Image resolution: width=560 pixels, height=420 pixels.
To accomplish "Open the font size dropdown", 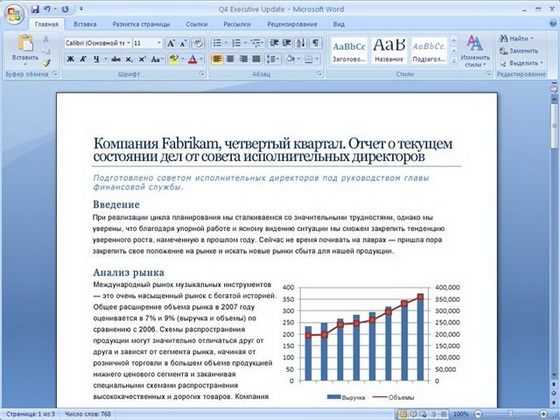I will click(159, 43).
